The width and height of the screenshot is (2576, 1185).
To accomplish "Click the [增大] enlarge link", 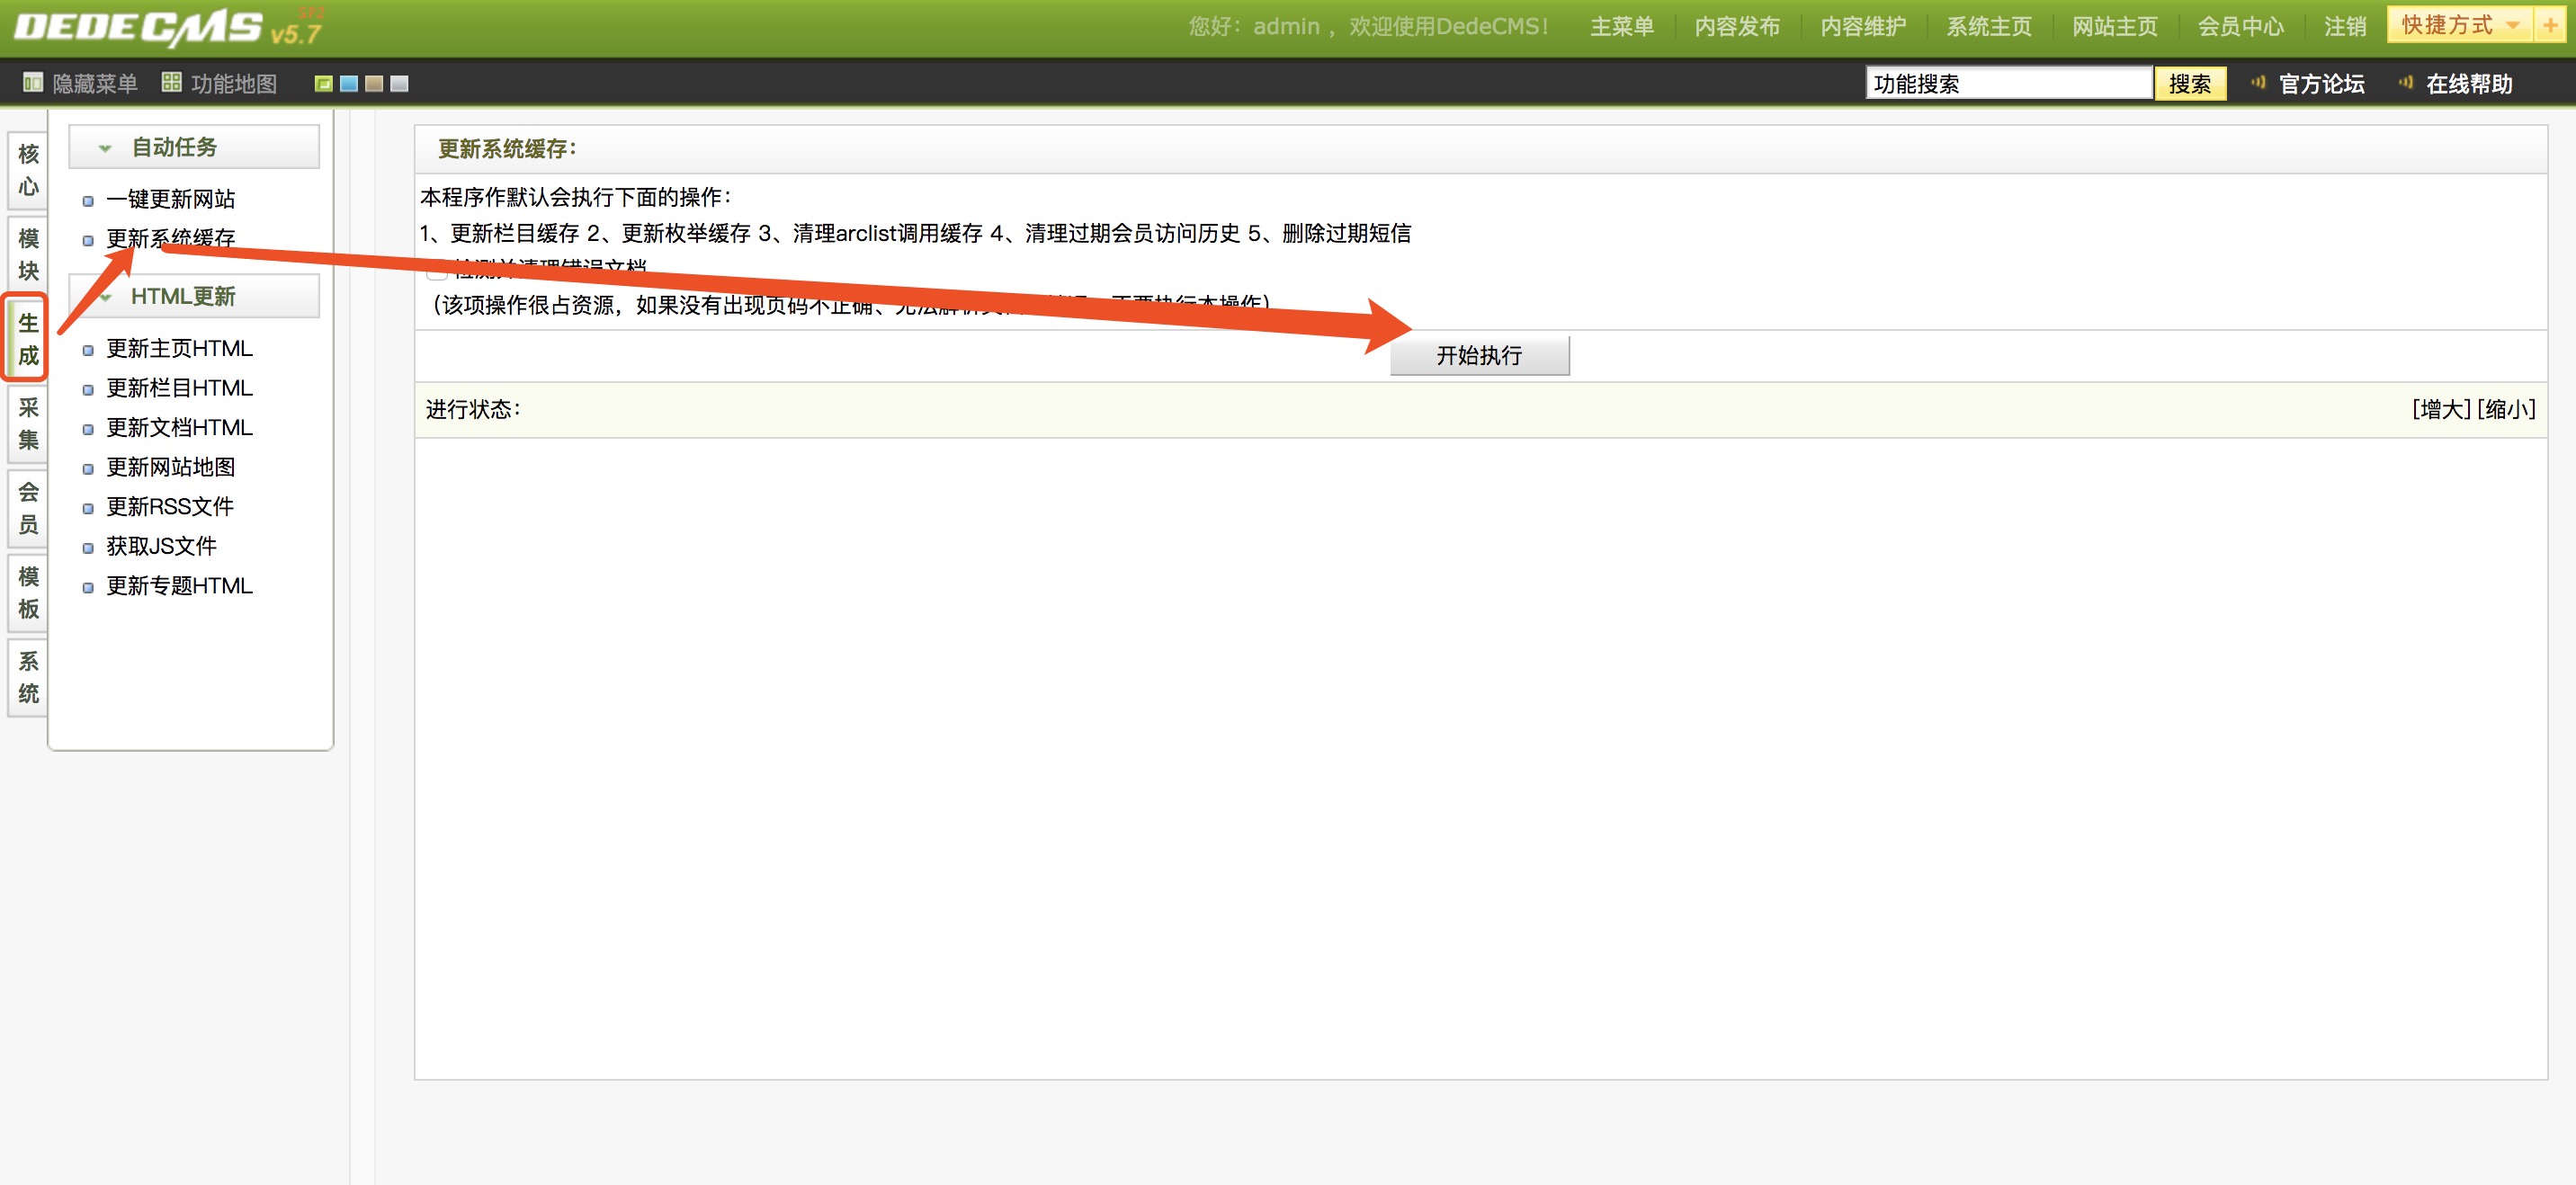I will click(x=2441, y=409).
